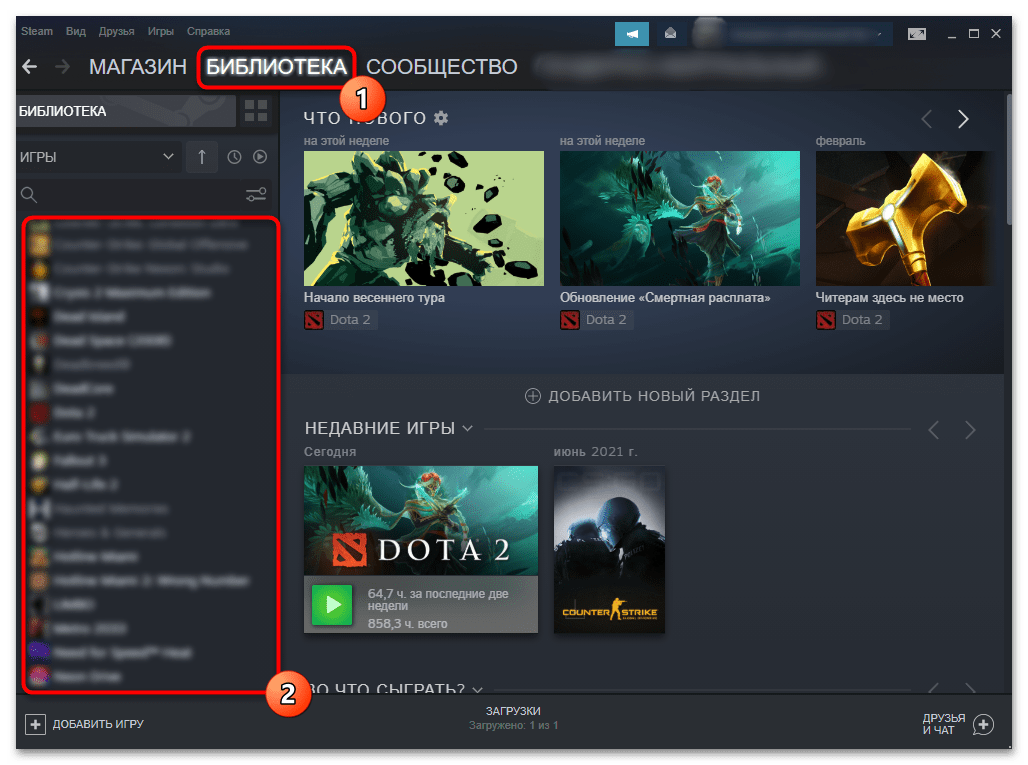
Task: Click Dota 2 tag under Читерам здесь не место
Action: point(852,320)
